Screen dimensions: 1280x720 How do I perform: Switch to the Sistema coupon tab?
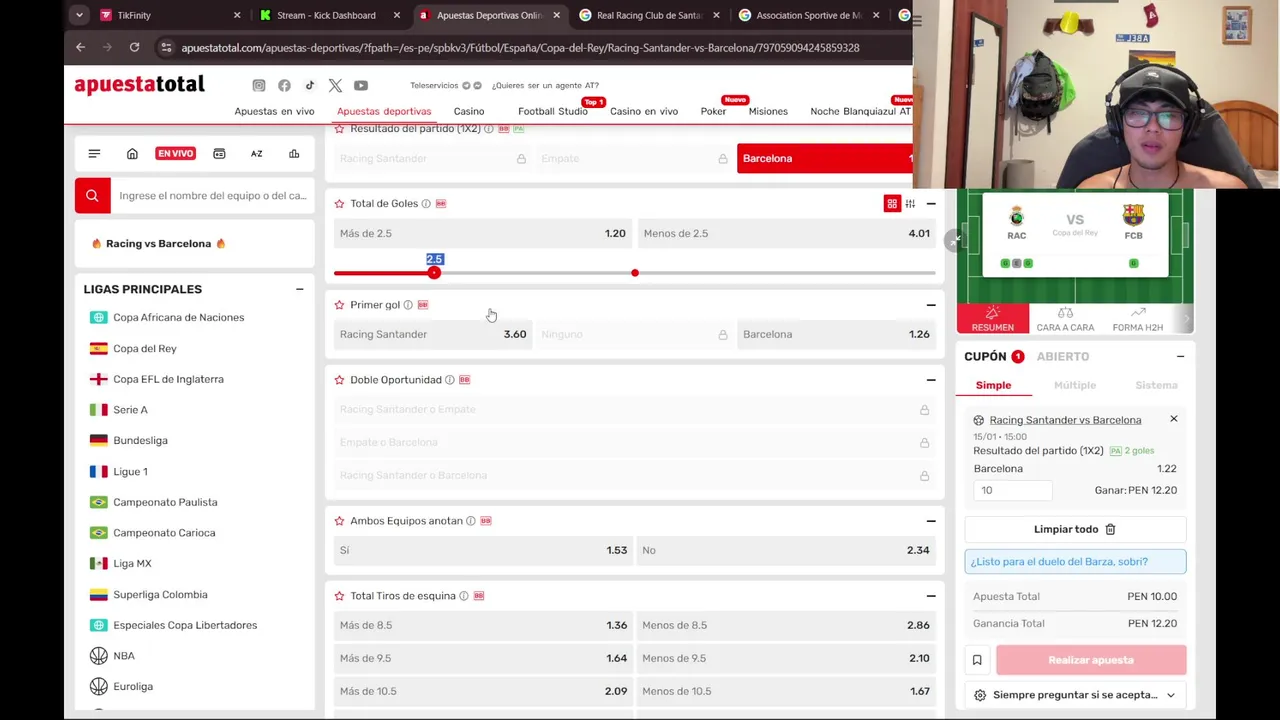click(x=1156, y=385)
